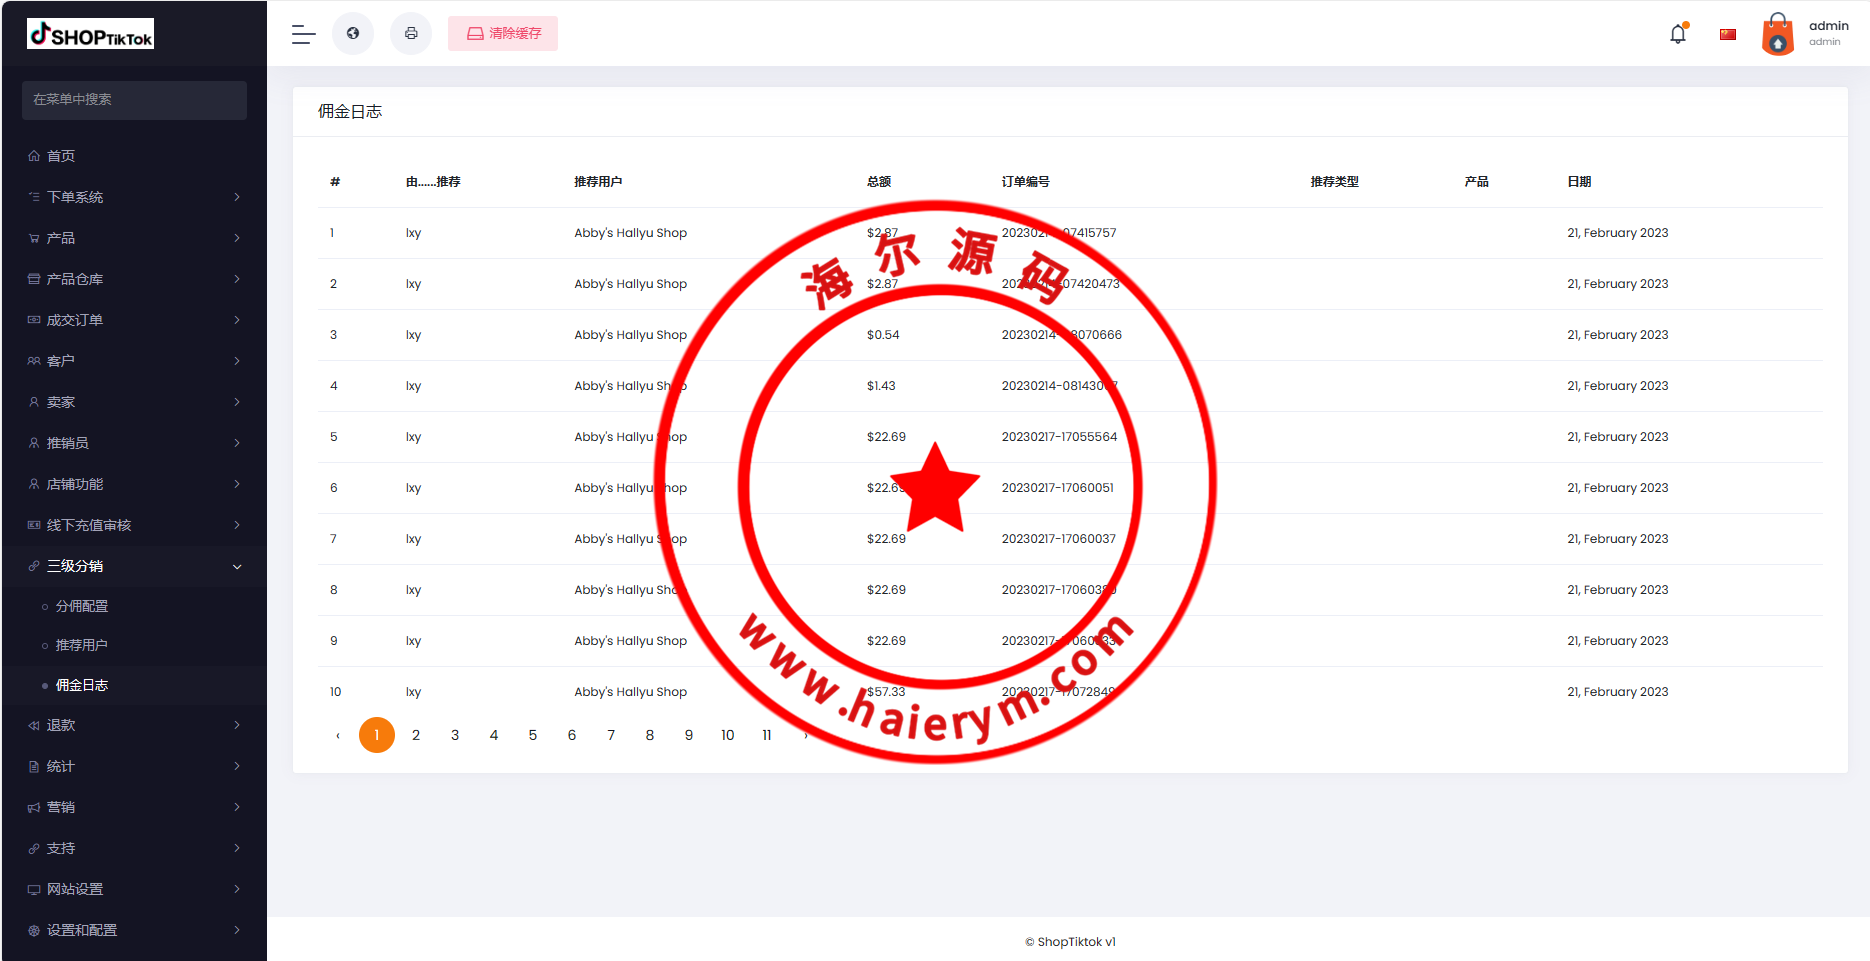Click the 首页 home icon item
This screenshot has width=1870, height=961.
[60, 156]
